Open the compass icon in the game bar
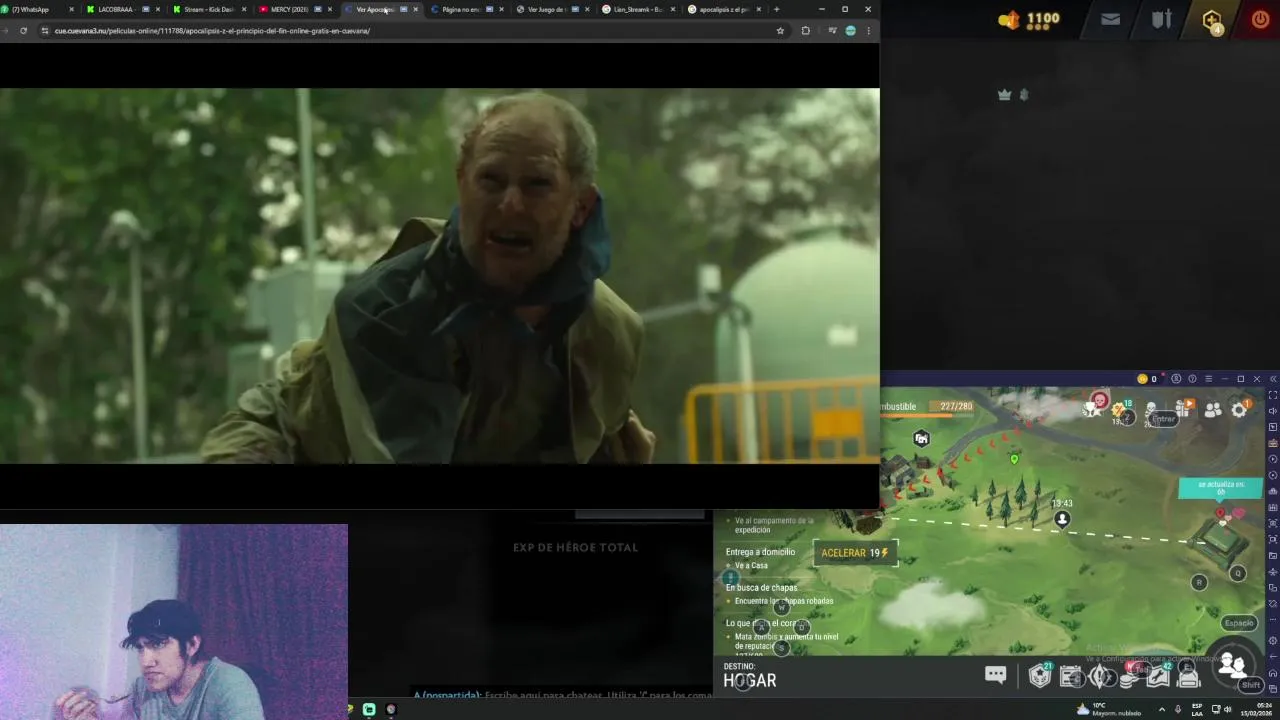The image size is (1280, 720). tap(1101, 677)
